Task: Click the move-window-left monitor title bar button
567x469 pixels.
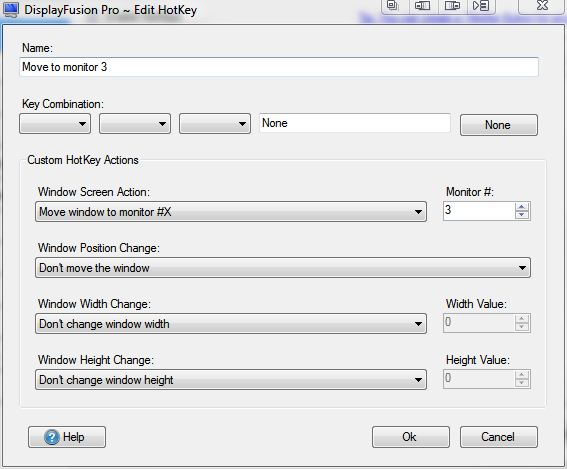Action: coord(423,6)
